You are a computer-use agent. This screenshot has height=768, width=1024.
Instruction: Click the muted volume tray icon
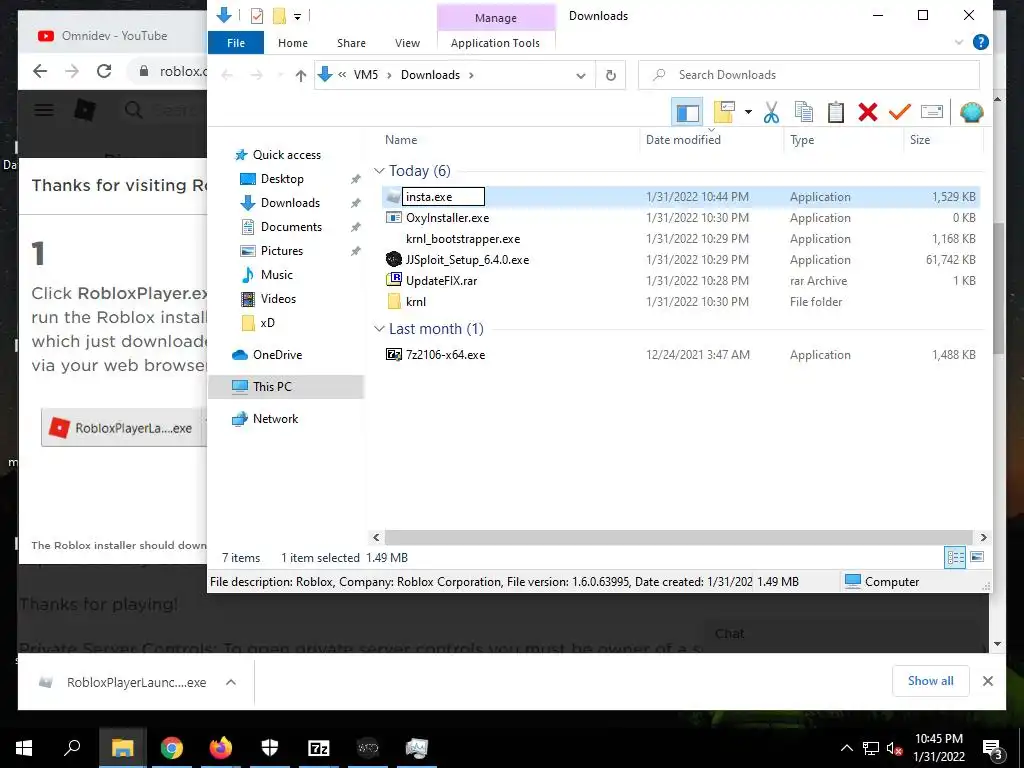(894, 748)
